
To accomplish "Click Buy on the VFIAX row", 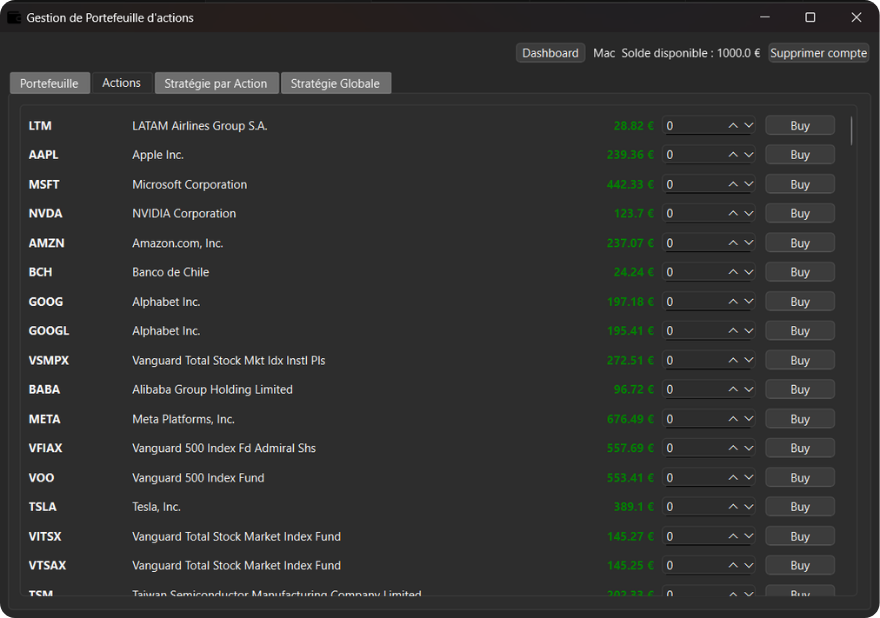I will point(800,448).
